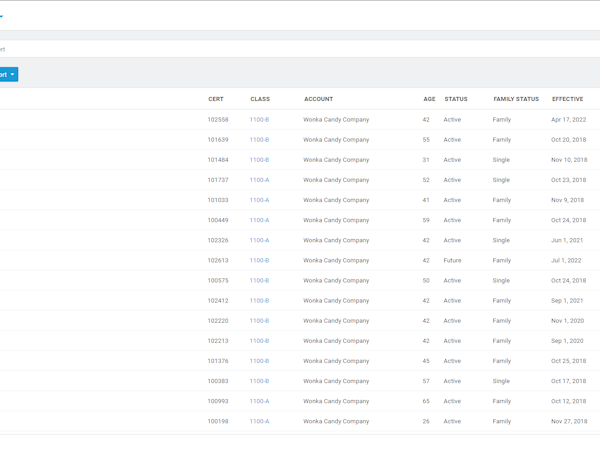The height and width of the screenshot is (450, 600).
Task: Click class 1100-B link for cert 102613
Action: coord(259,260)
